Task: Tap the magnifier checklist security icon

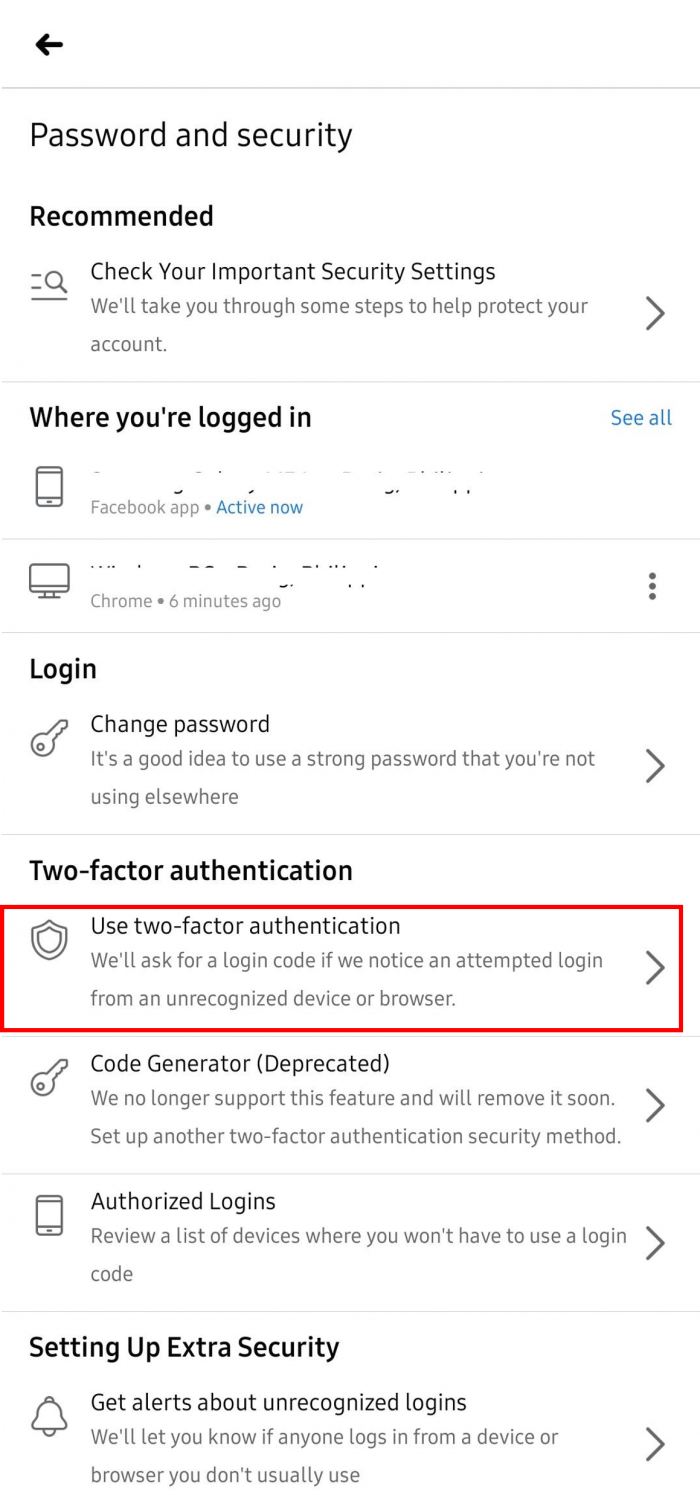Action: [49, 284]
